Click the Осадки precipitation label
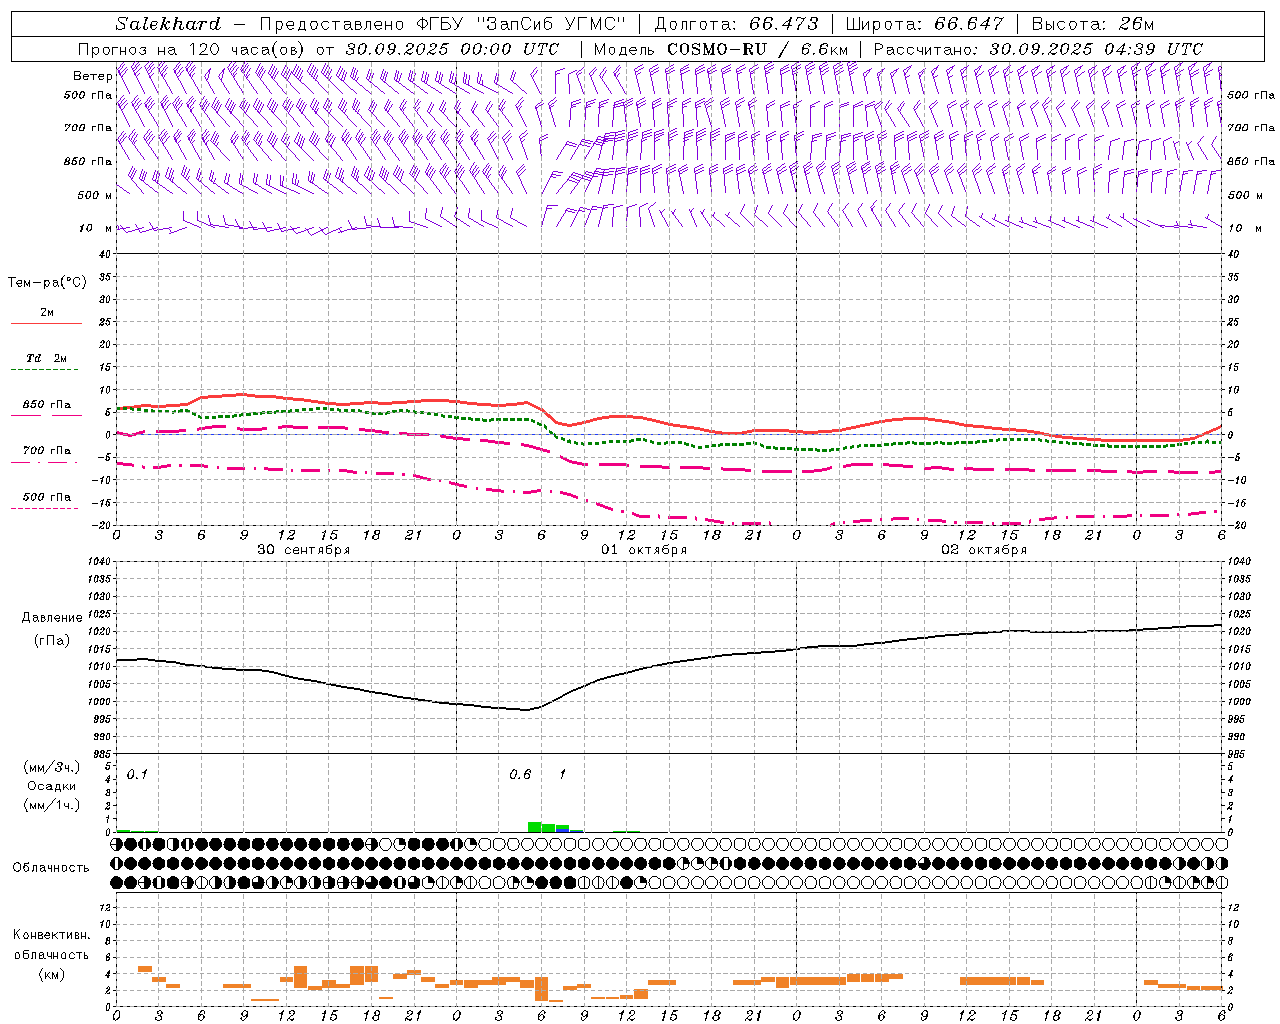Screen dimensions: 1280x1024 click(x=51, y=786)
